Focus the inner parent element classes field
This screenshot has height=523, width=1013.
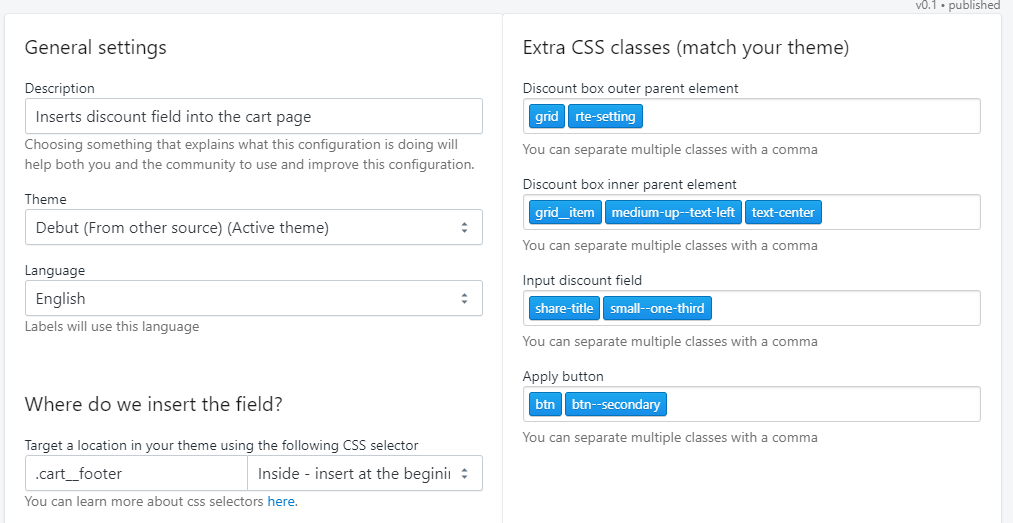click(x=900, y=213)
